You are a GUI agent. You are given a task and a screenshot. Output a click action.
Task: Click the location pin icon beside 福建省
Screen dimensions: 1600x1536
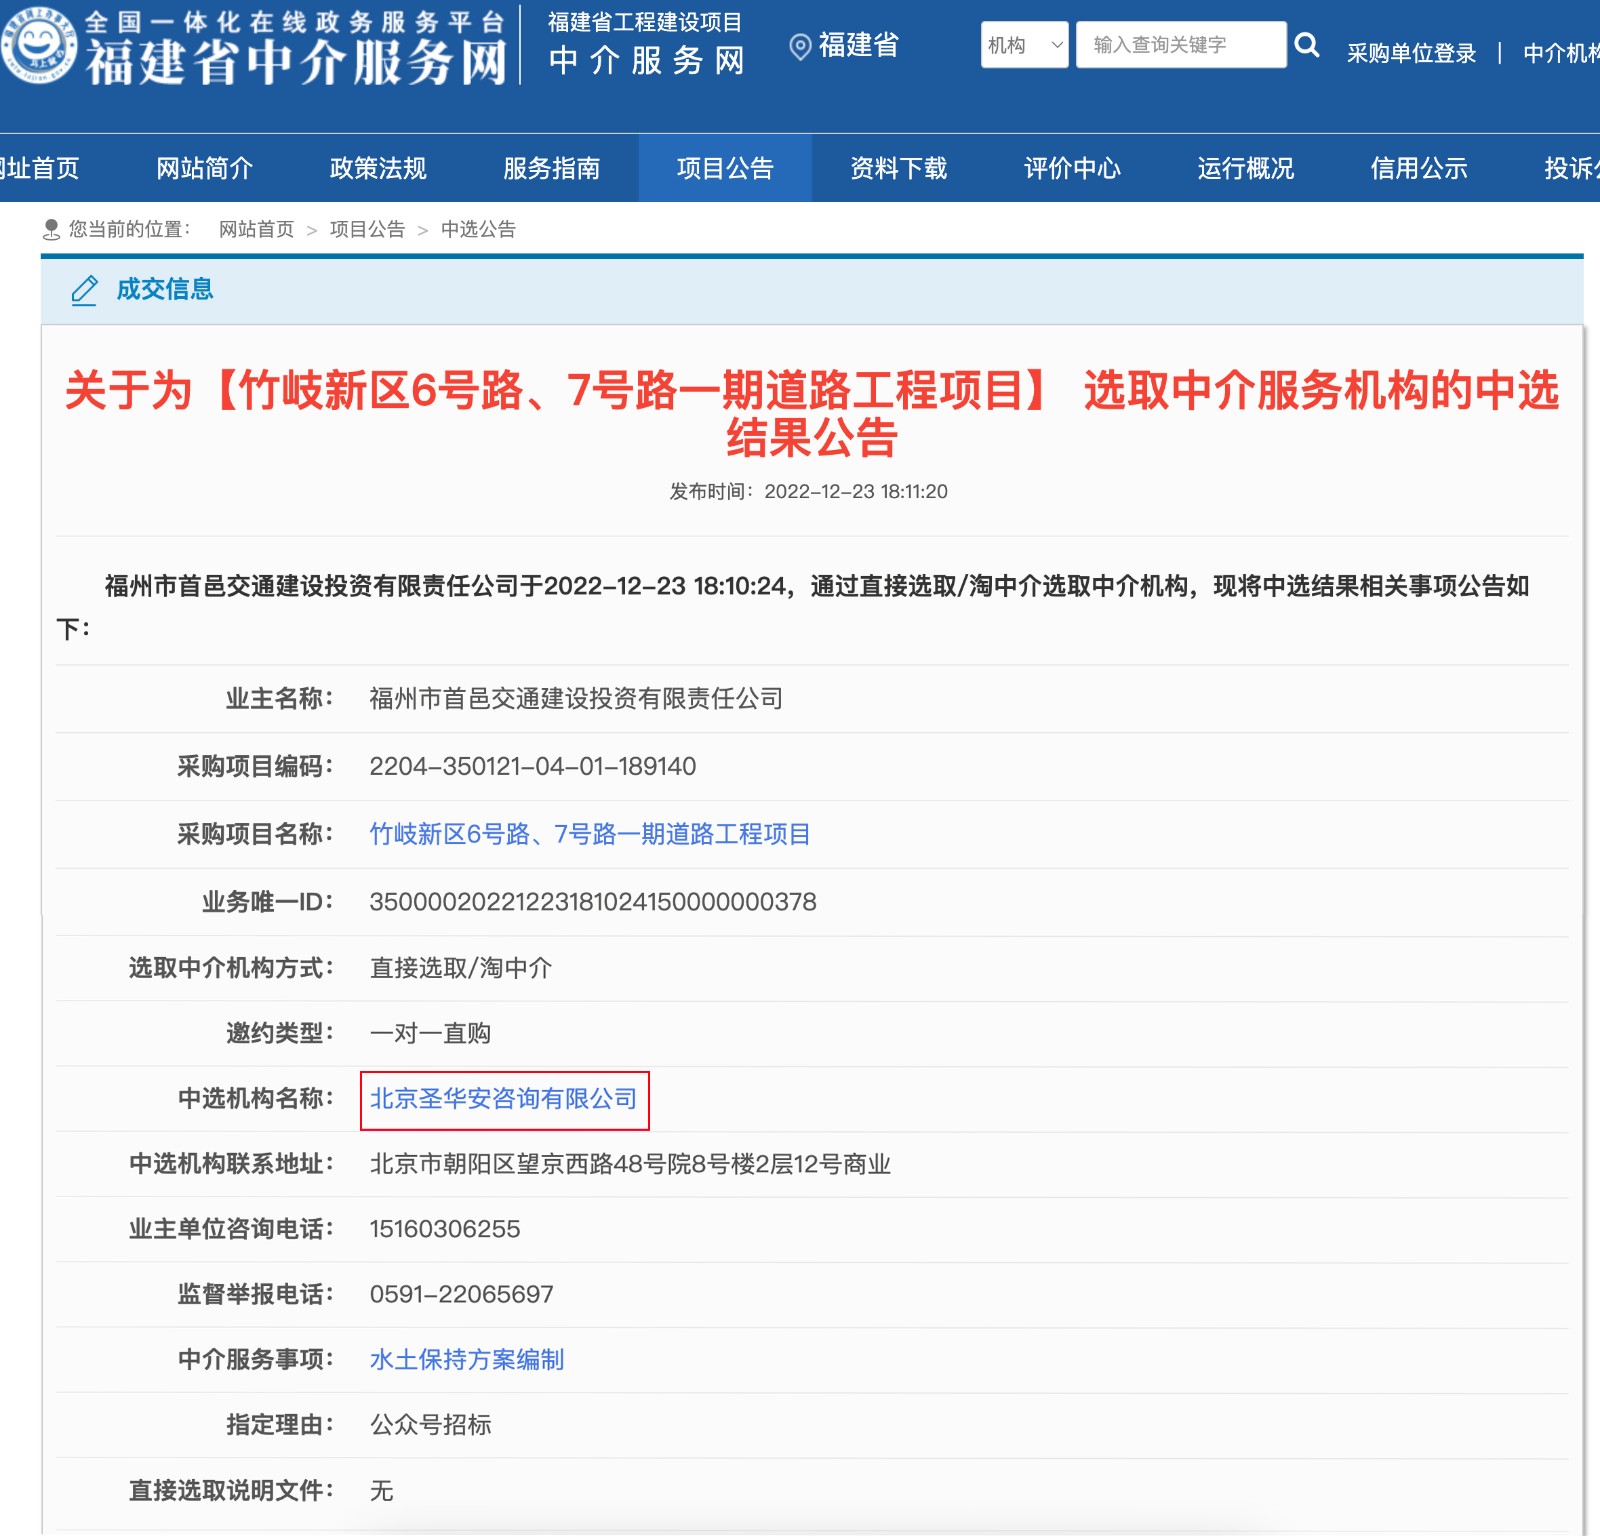tap(799, 47)
